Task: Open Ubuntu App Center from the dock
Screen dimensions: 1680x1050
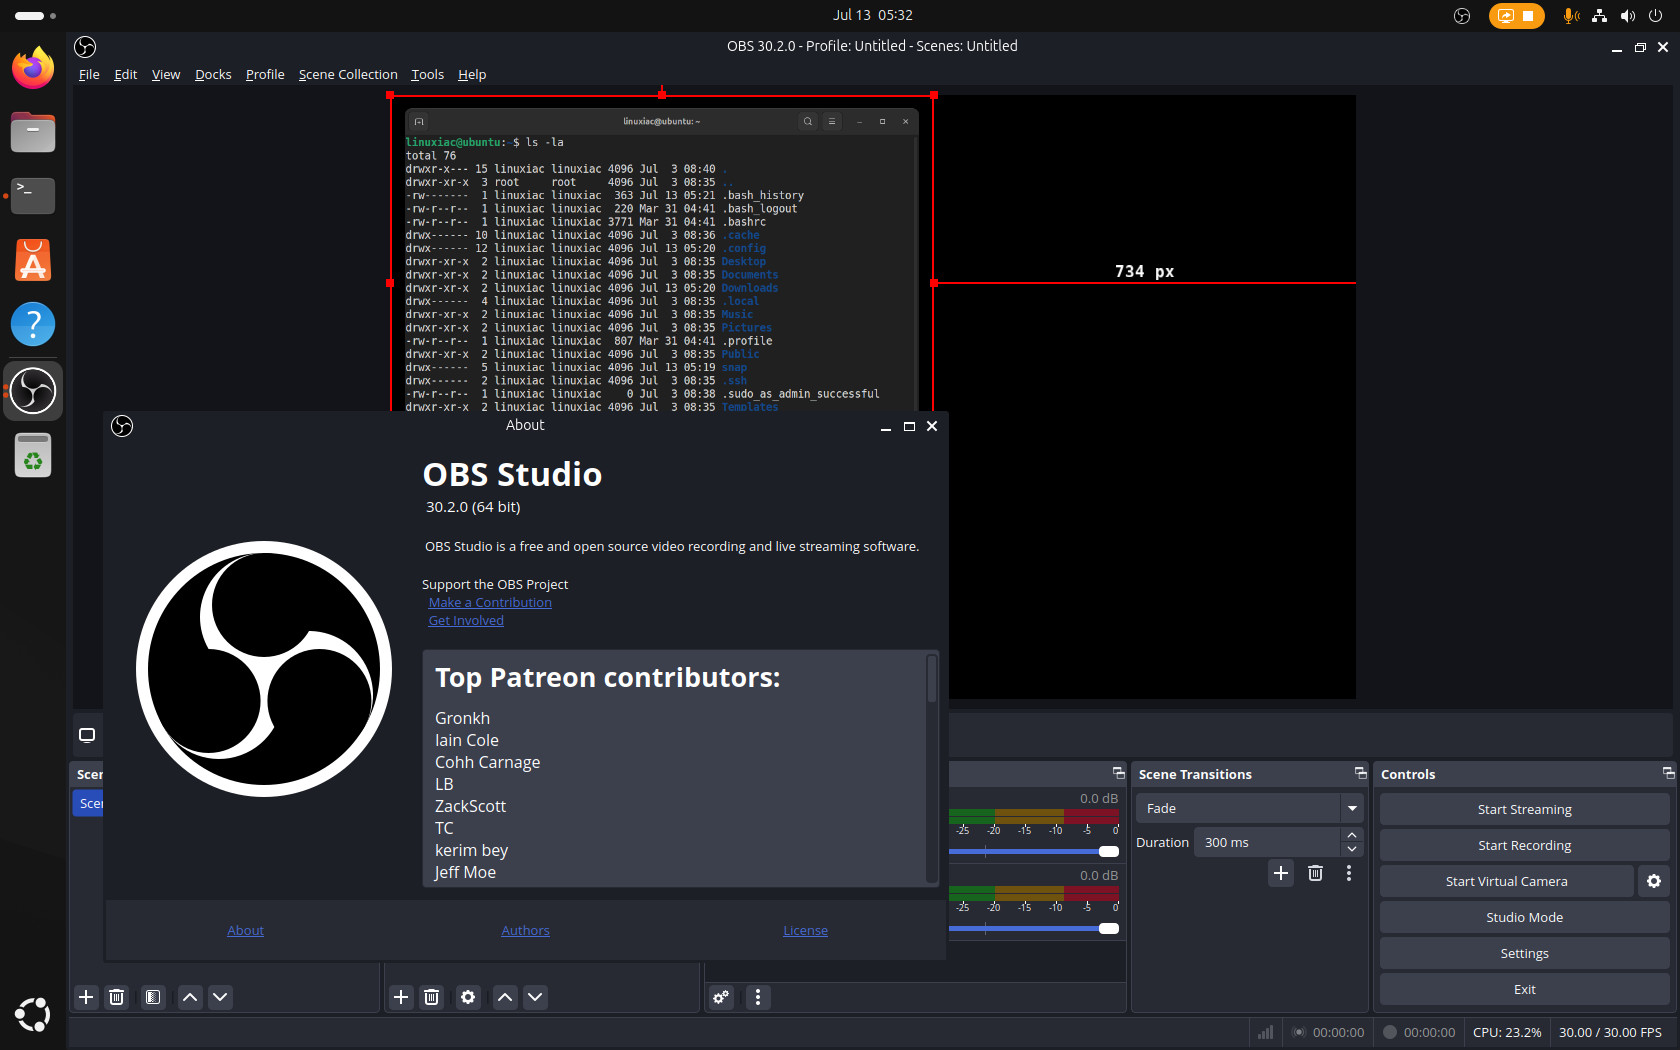Action: pos(33,260)
